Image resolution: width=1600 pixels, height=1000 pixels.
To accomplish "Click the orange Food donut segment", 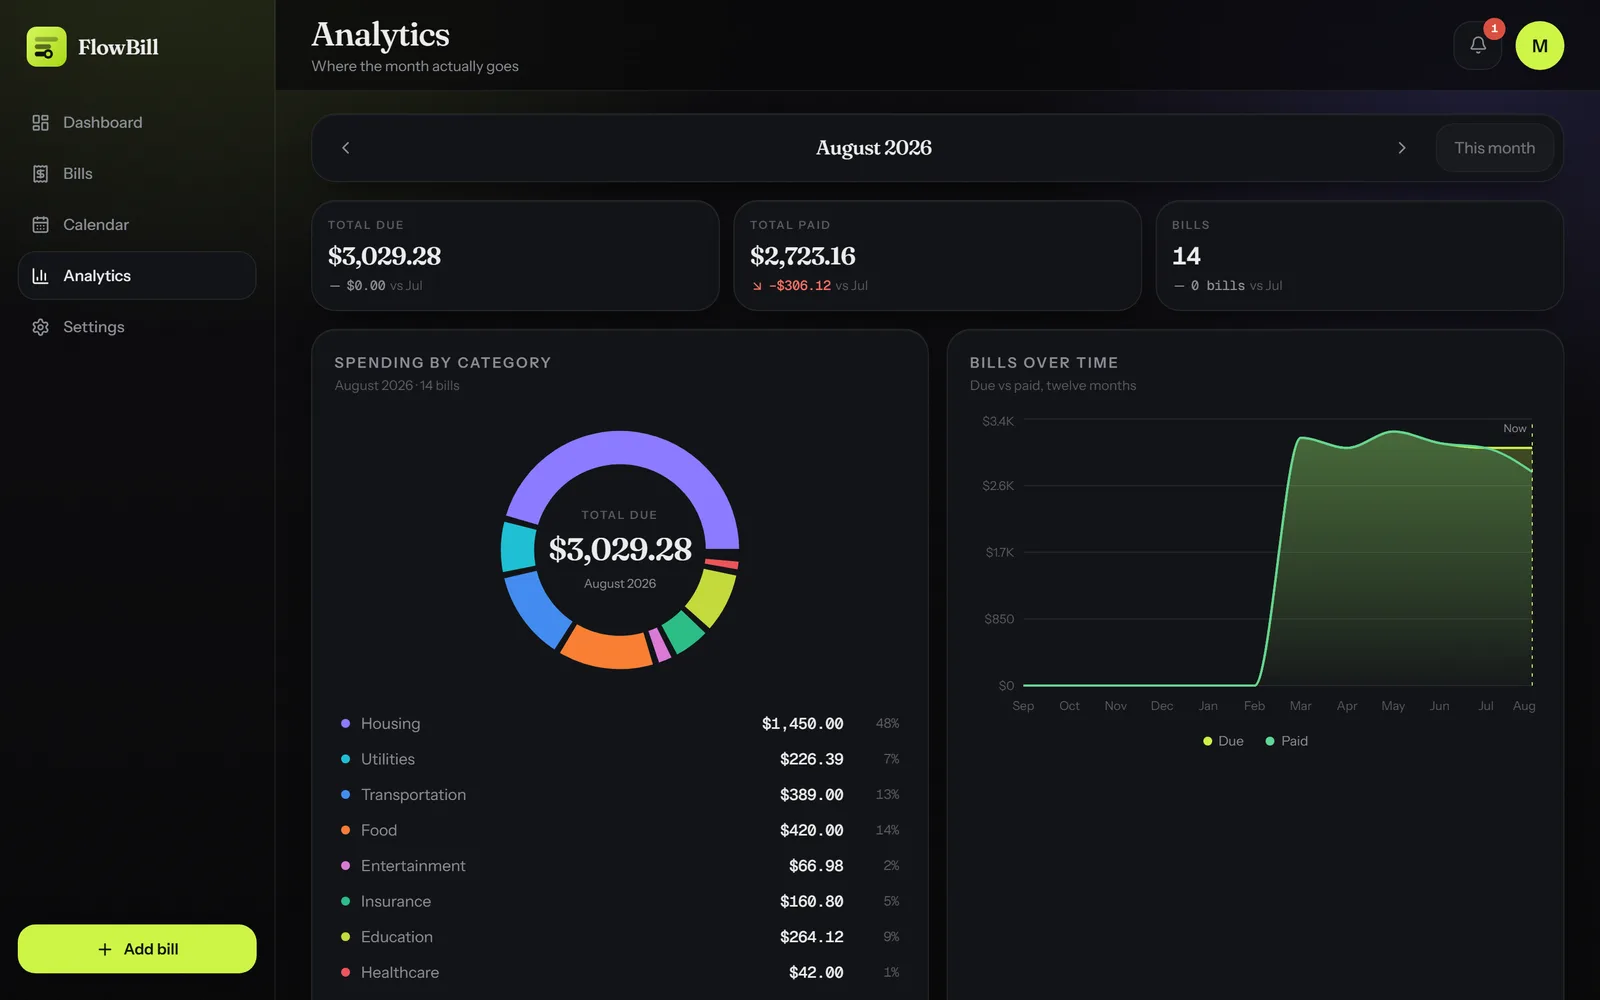I will pos(605,650).
